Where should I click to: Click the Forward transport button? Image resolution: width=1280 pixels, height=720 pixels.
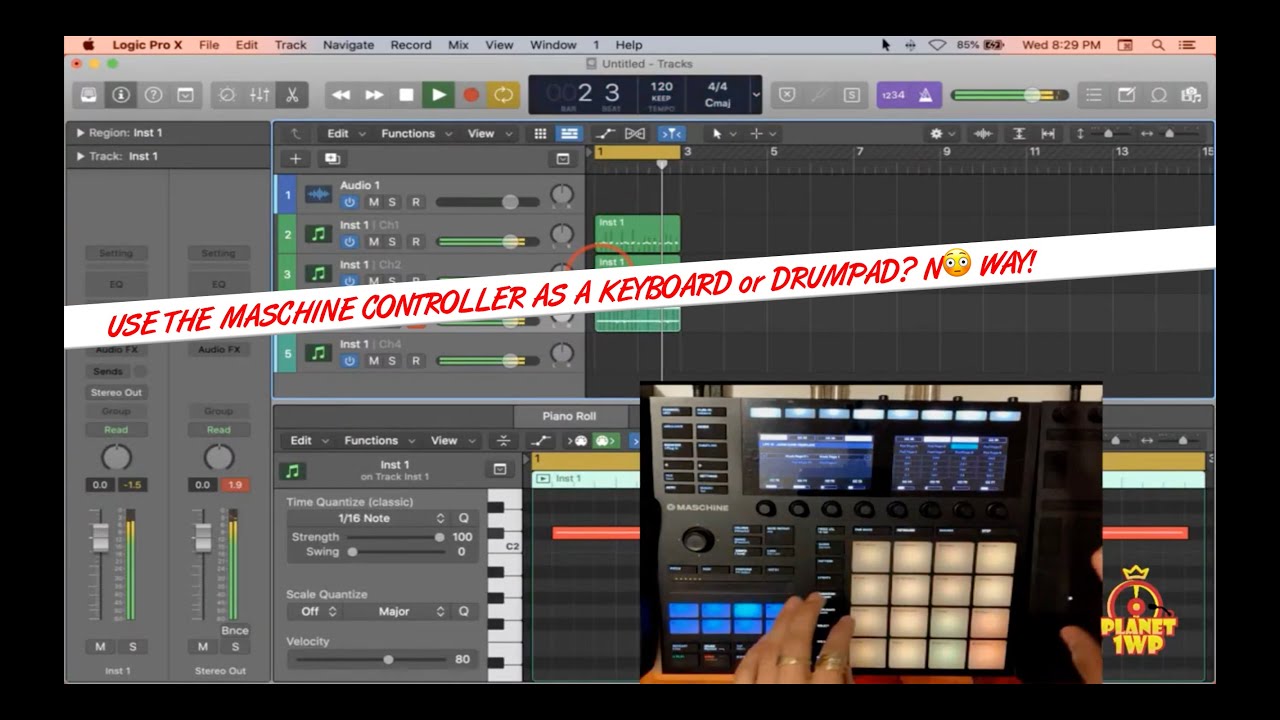pyautogui.click(x=374, y=95)
